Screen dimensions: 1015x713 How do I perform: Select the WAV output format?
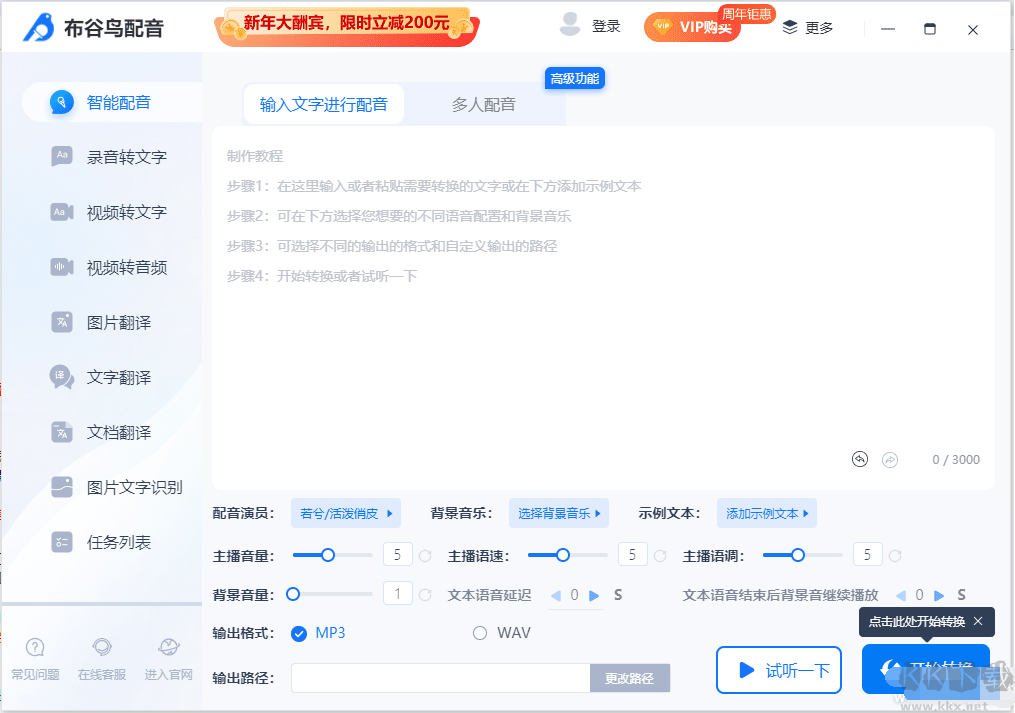tap(479, 633)
